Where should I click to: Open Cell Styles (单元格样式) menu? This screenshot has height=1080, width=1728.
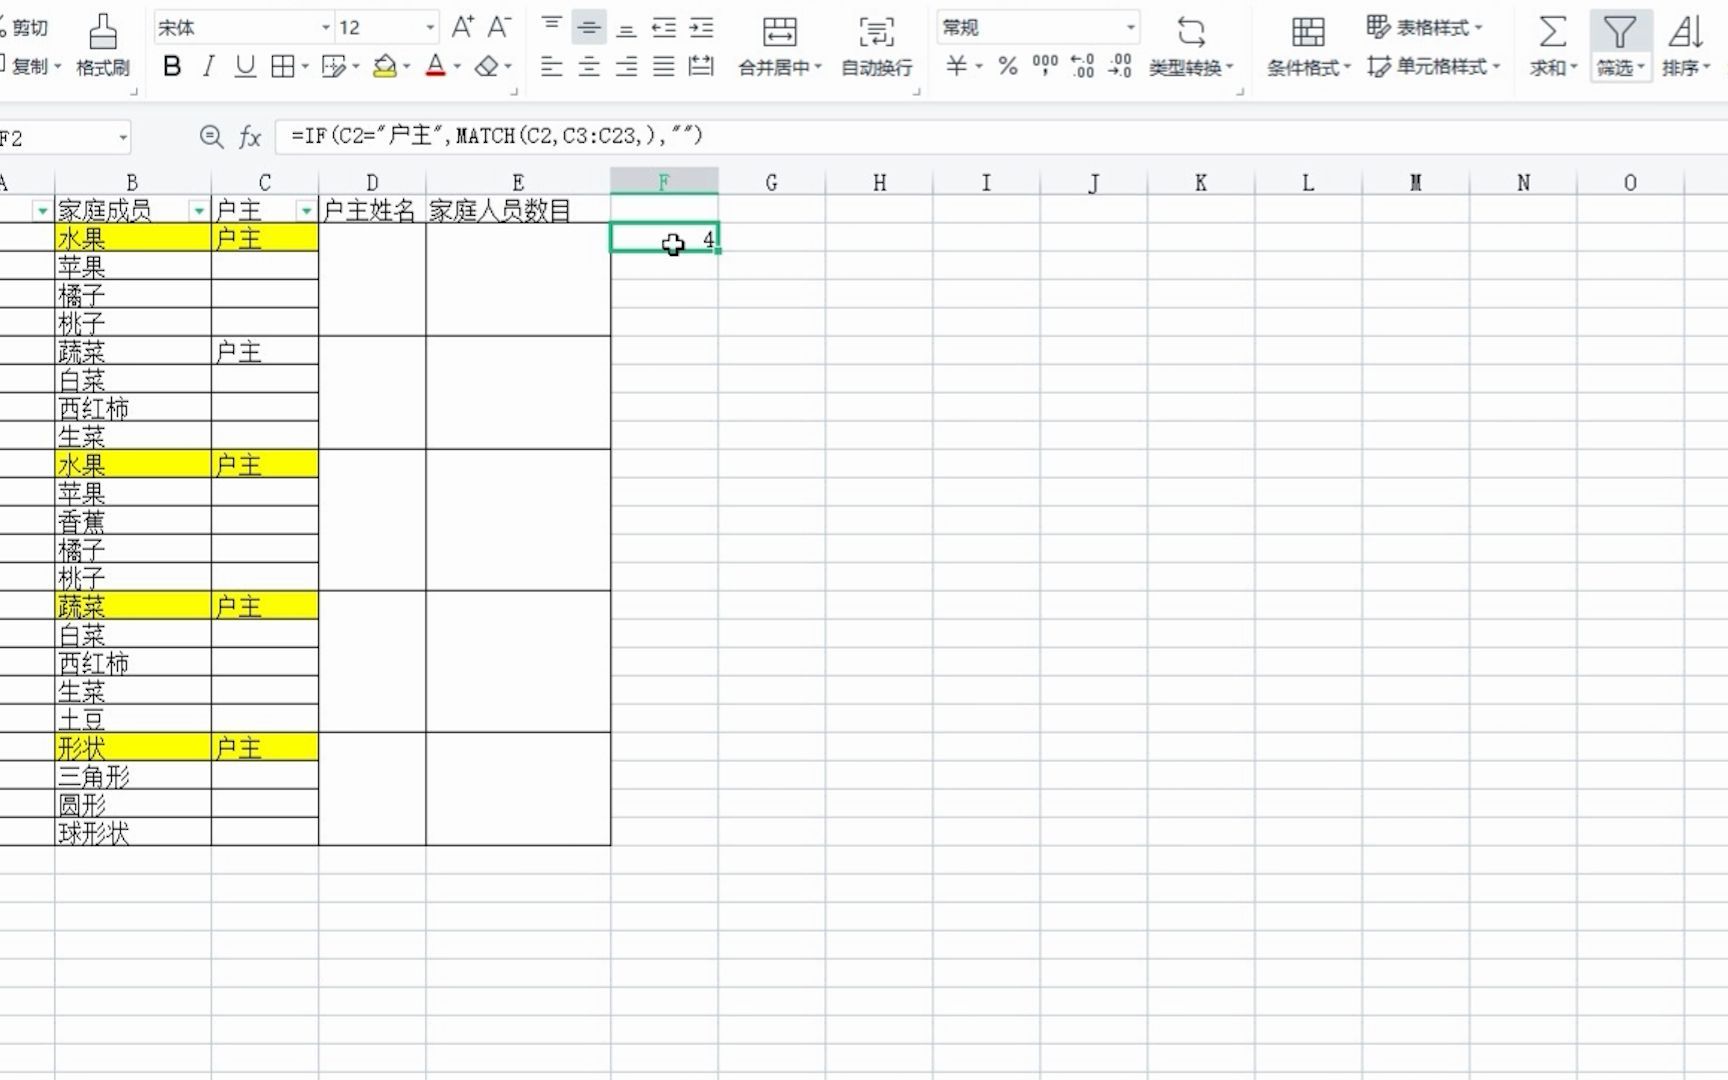(x=1434, y=67)
